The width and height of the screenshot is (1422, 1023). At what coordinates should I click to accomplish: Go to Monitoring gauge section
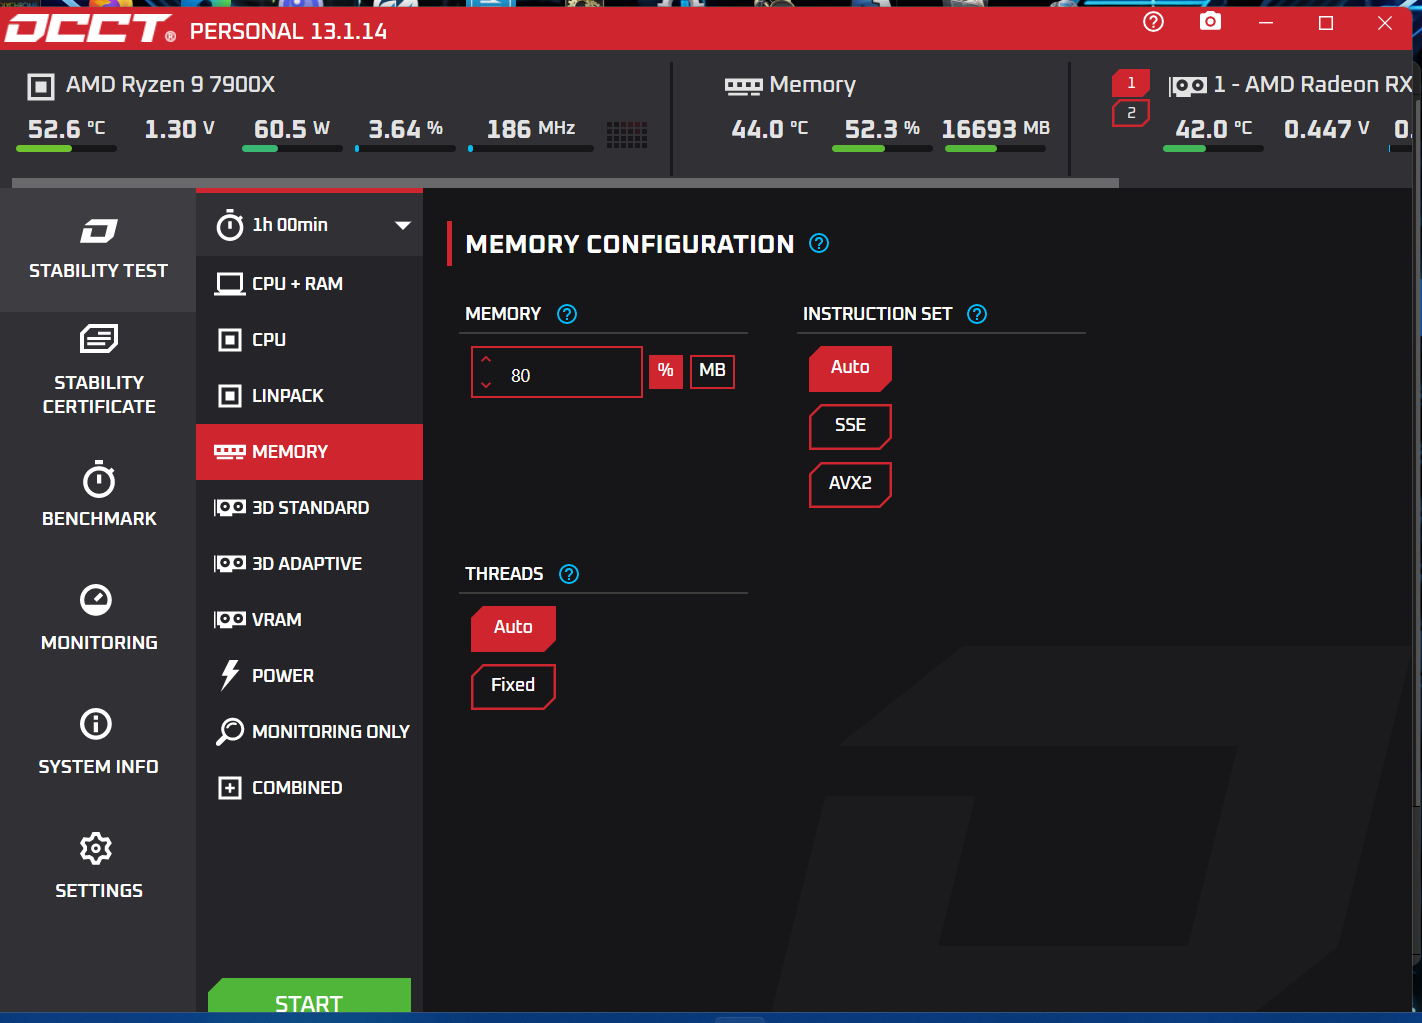click(x=98, y=617)
